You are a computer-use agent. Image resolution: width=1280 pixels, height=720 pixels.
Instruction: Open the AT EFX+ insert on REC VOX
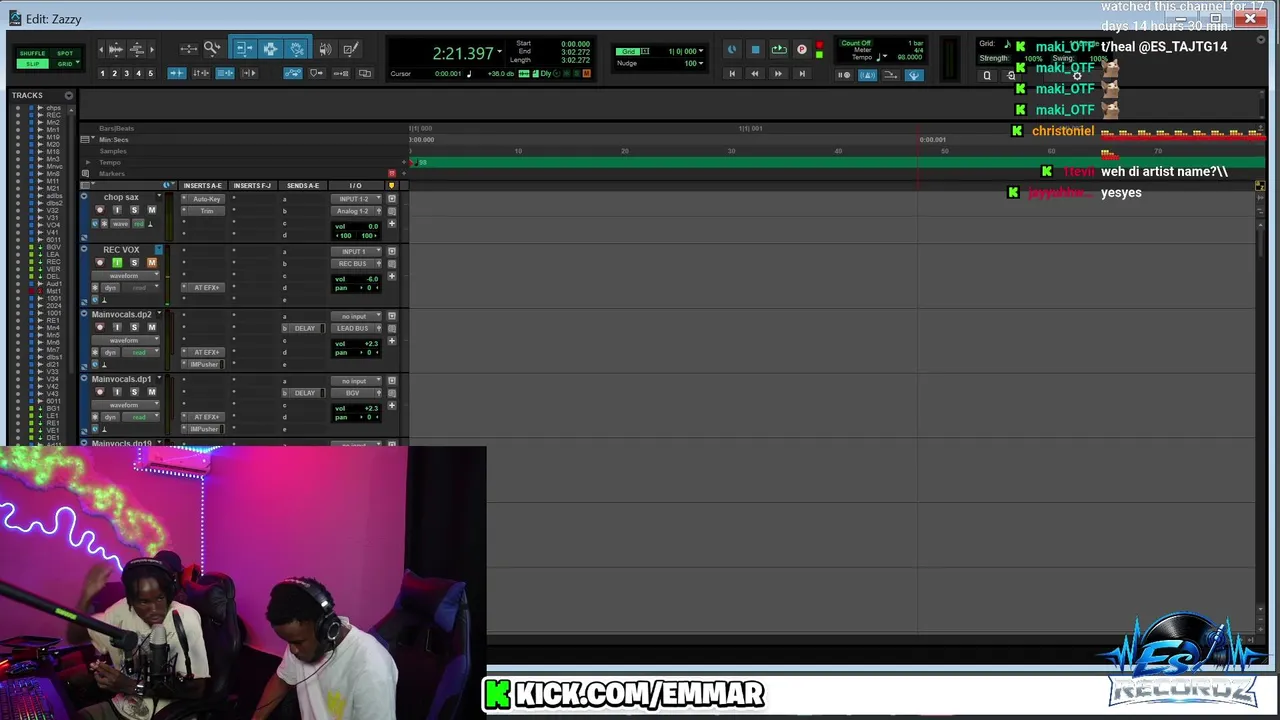pos(206,288)
